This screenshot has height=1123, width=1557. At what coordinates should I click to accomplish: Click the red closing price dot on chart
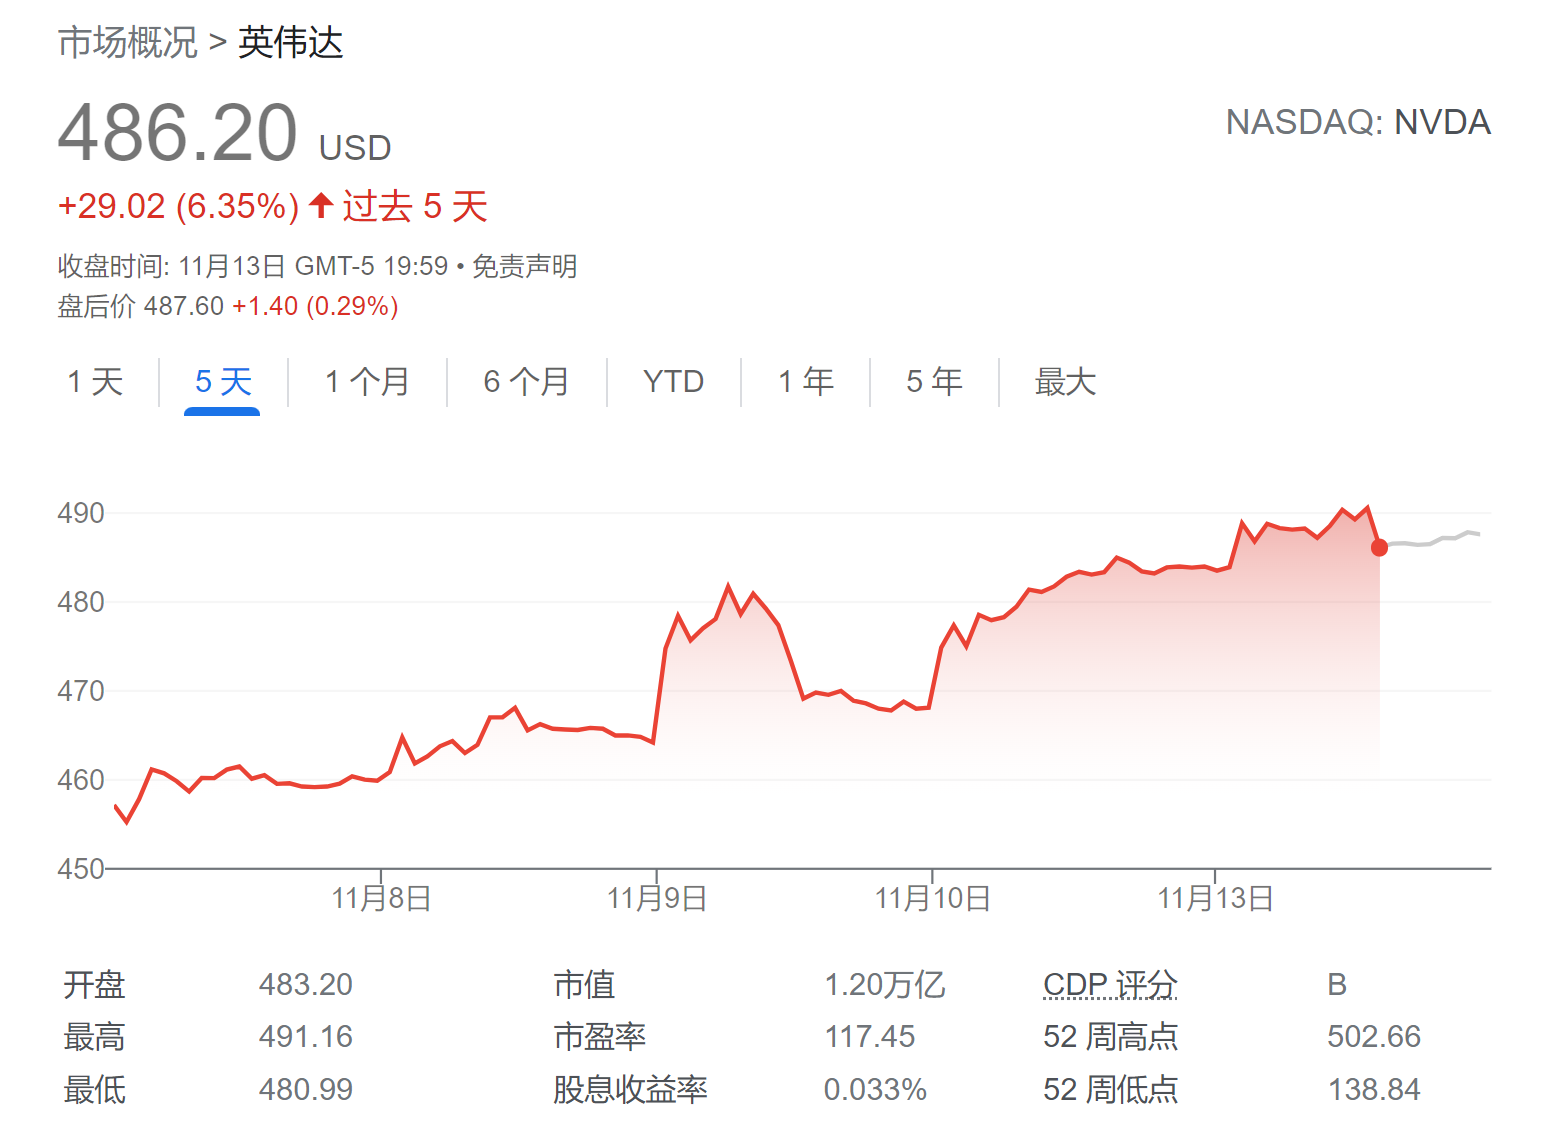(x=1379, y=548)
